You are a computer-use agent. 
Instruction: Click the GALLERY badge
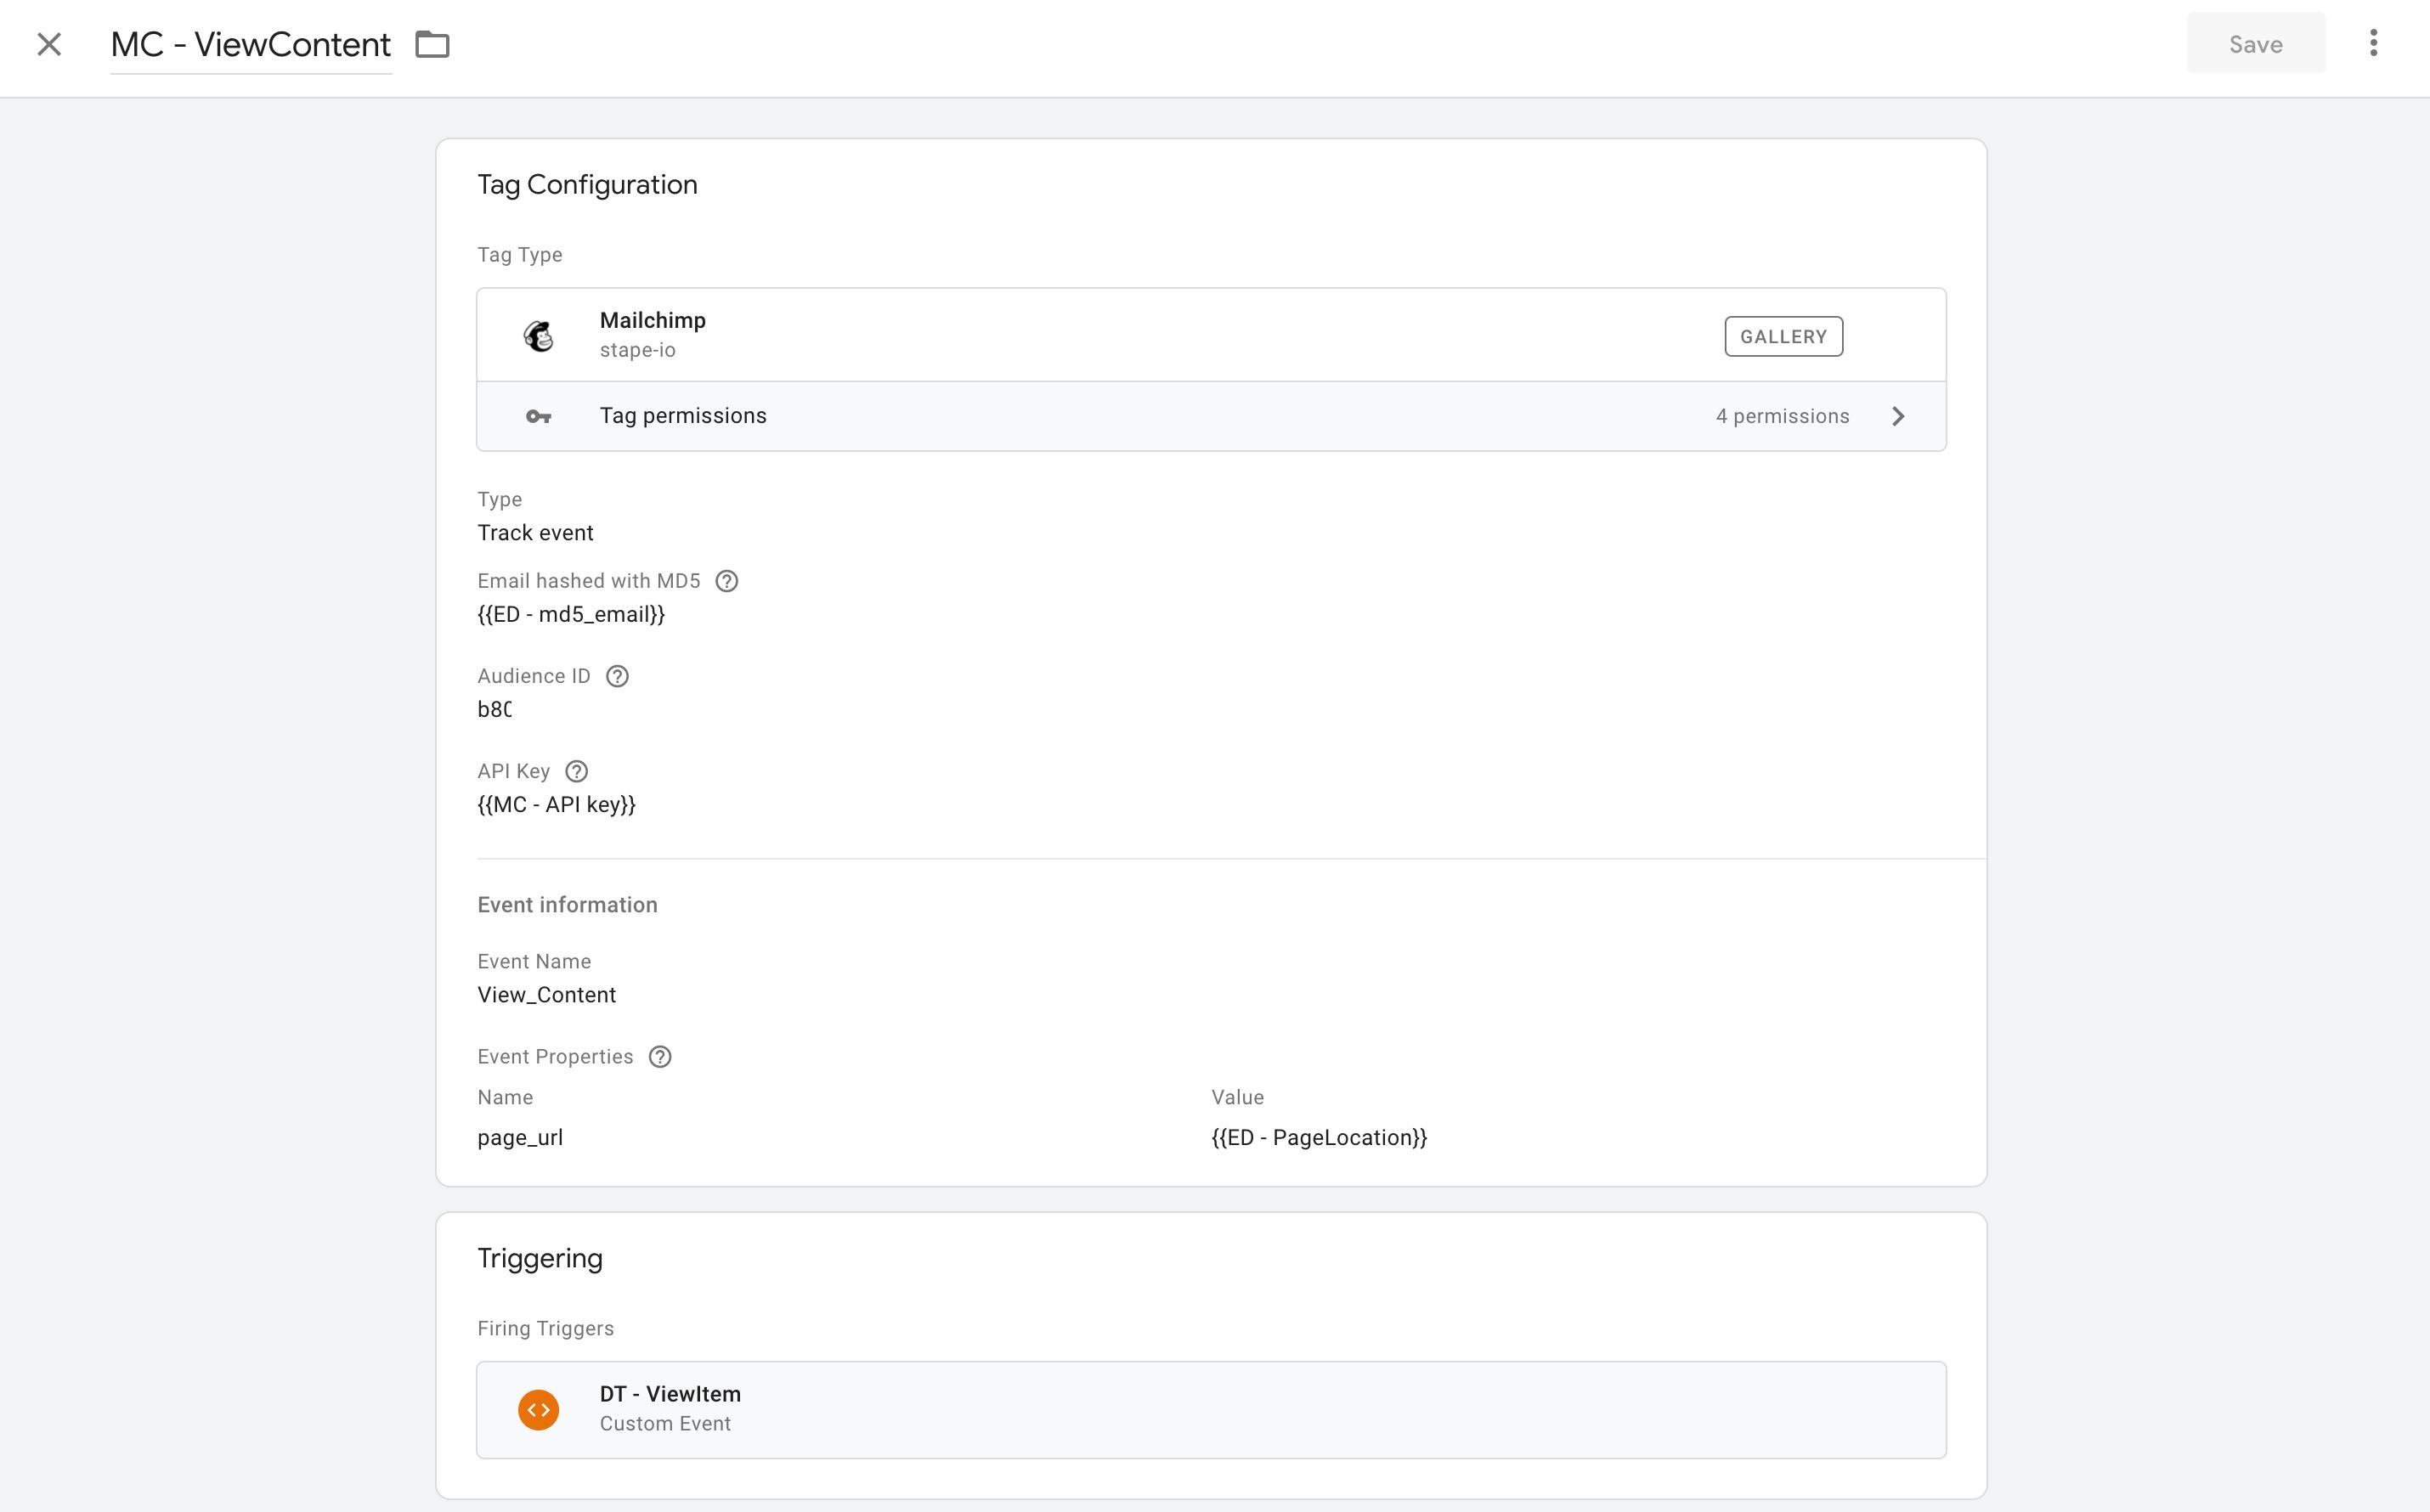(1783, 336)
